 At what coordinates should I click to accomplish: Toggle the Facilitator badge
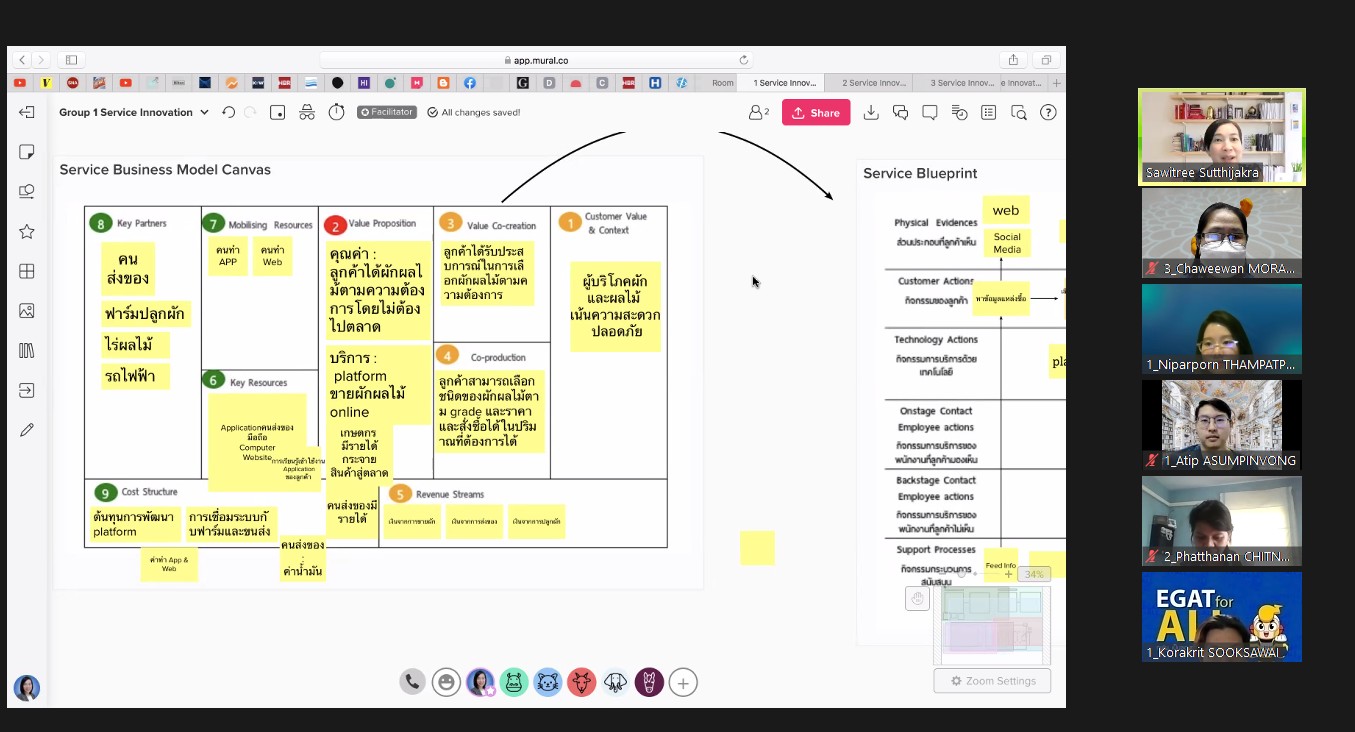click(386, 113)
